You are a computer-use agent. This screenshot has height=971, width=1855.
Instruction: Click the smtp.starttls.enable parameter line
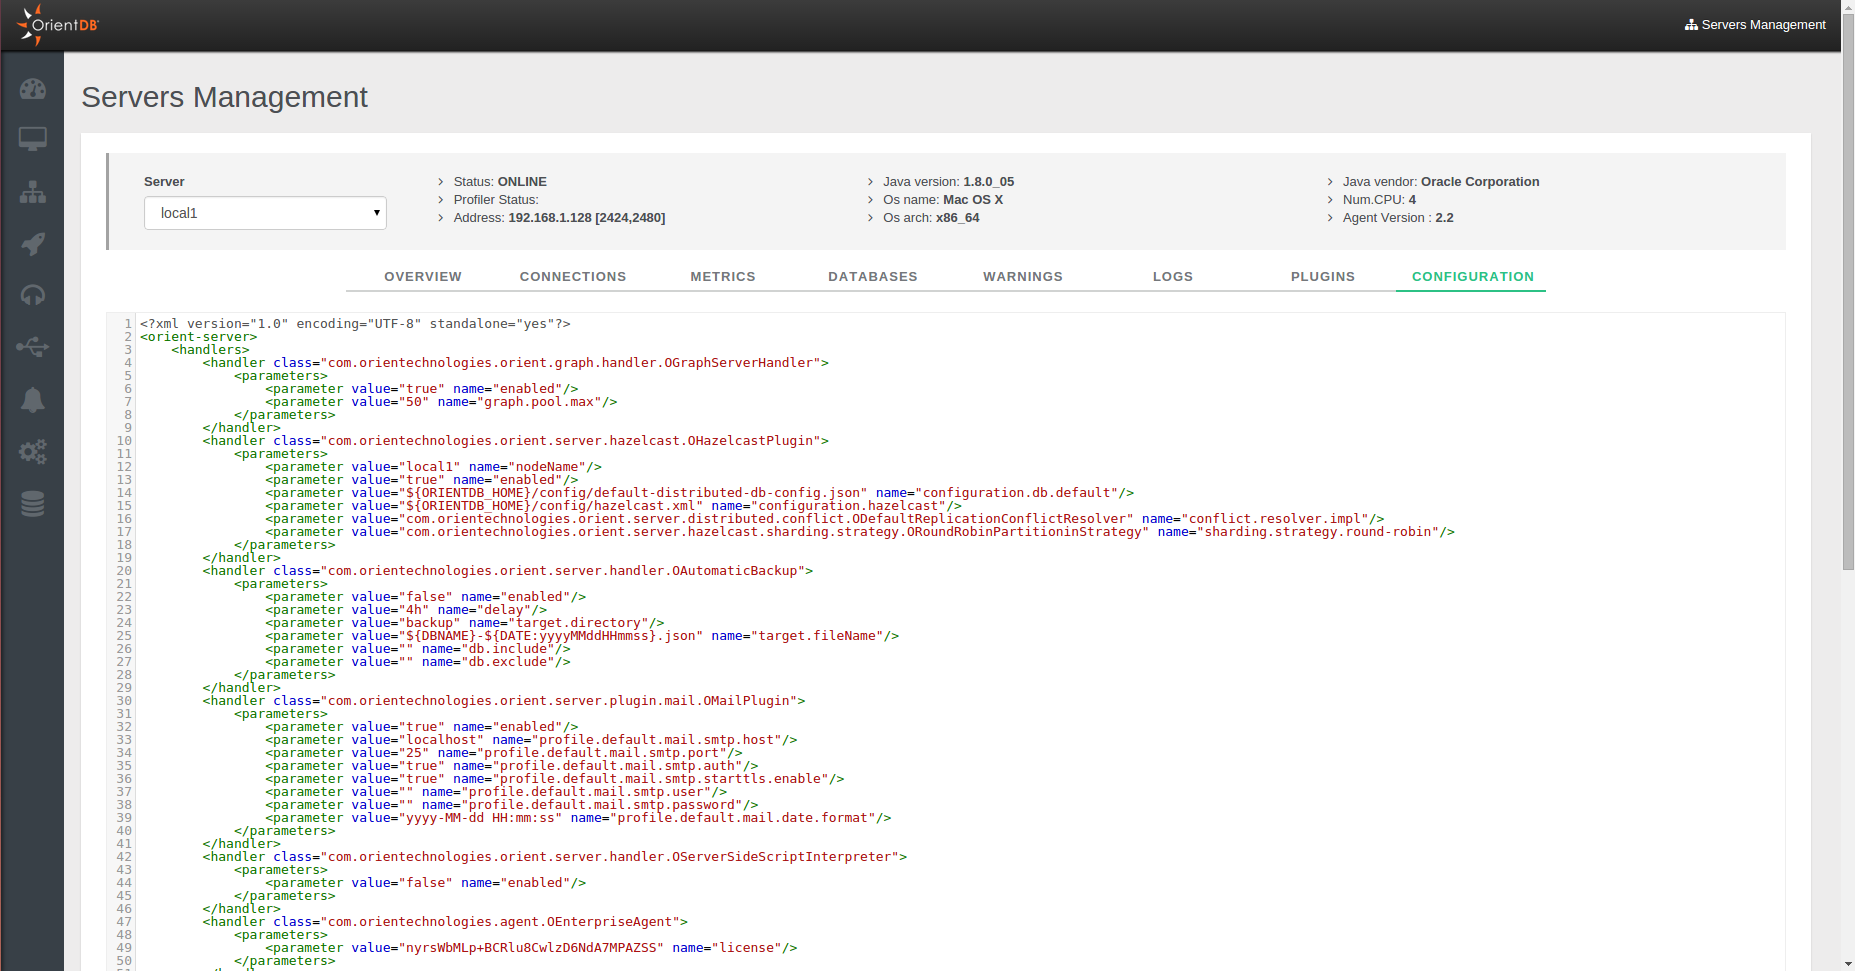[x=555, y=779]
